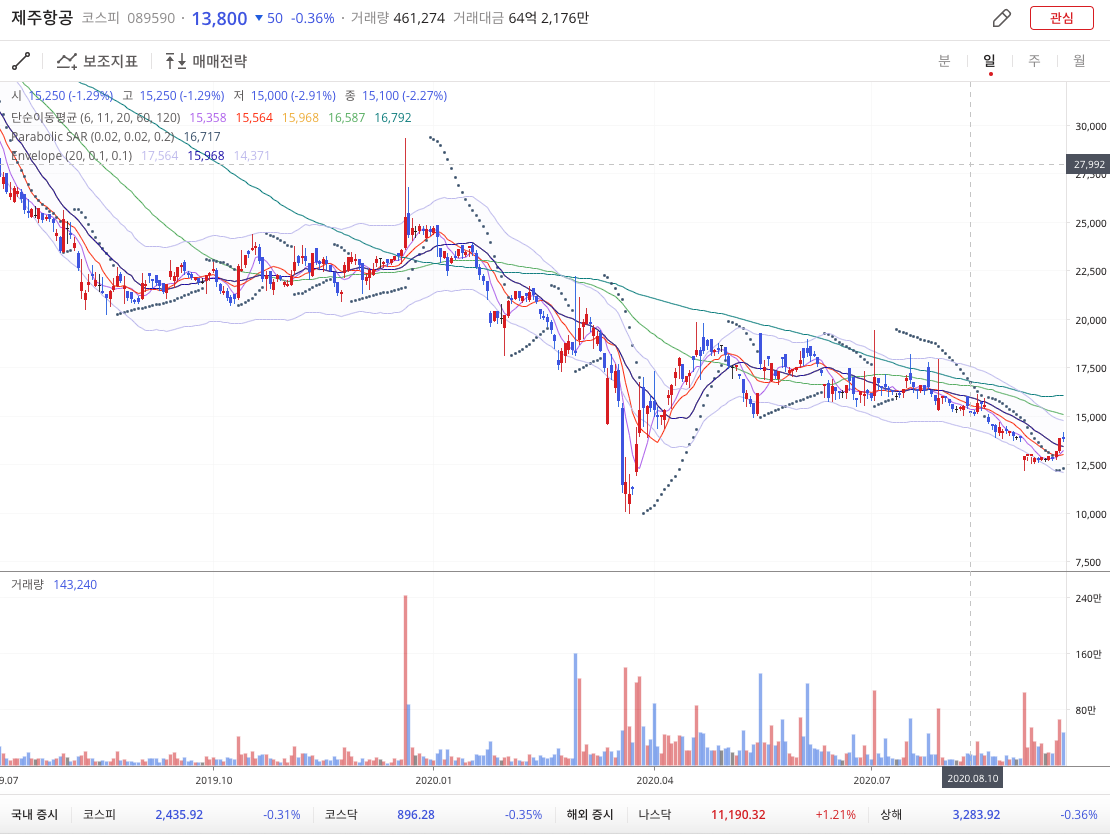Open the 코스피 index in the bottom bar
Screen dimensions: 1110x834
point(99,814)
